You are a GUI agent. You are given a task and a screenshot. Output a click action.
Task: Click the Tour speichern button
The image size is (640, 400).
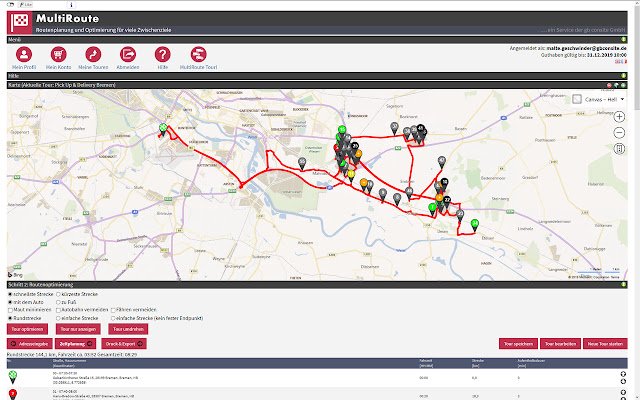click(x=518, y=344)
